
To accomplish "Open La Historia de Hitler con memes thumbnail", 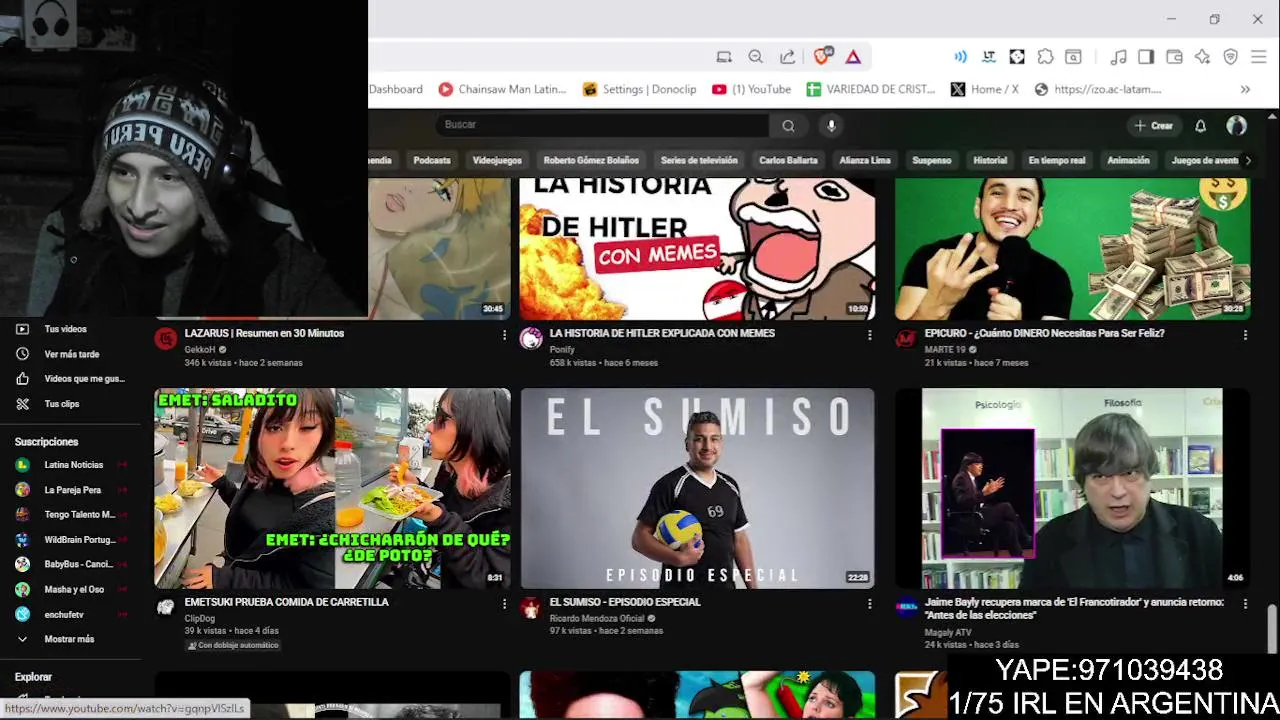I will [697, 249].
